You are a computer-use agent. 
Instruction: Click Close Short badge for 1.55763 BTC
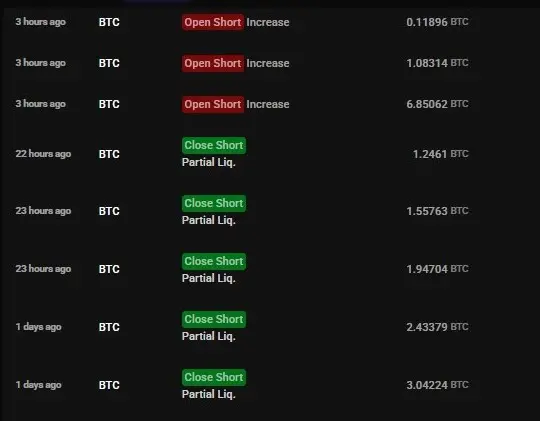click(214, 203)
